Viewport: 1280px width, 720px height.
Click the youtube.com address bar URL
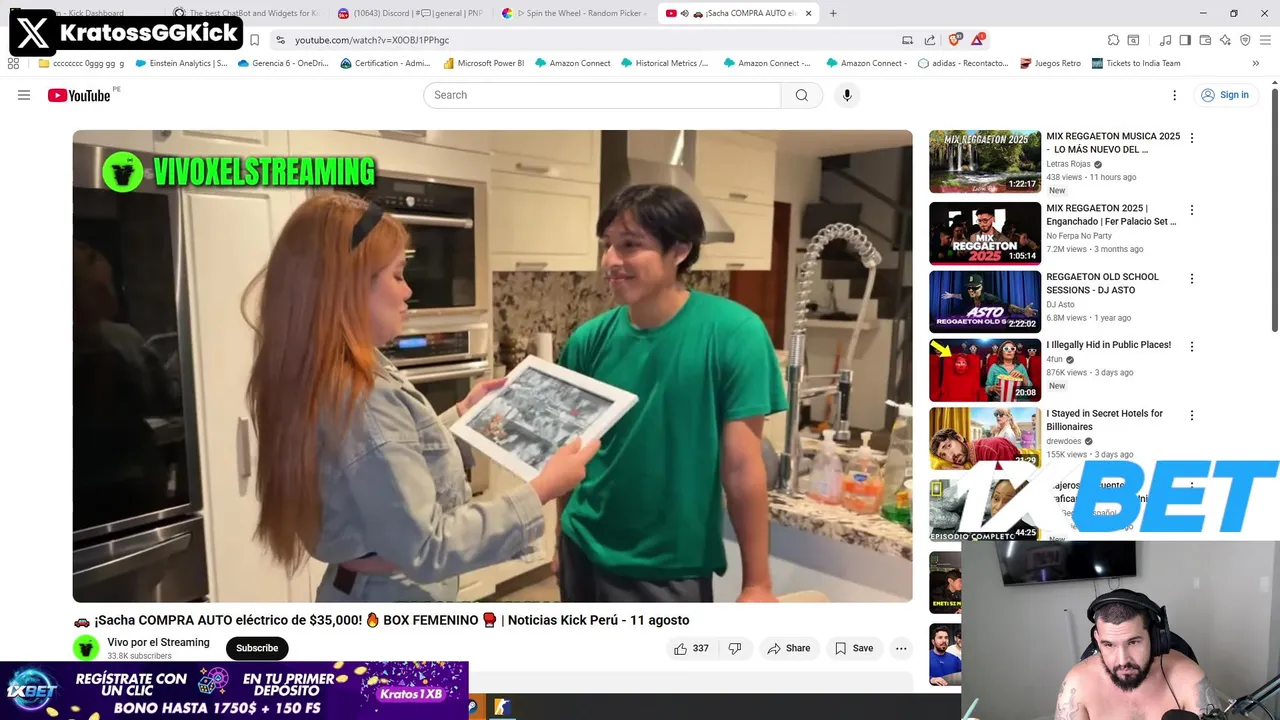(372, 40)
